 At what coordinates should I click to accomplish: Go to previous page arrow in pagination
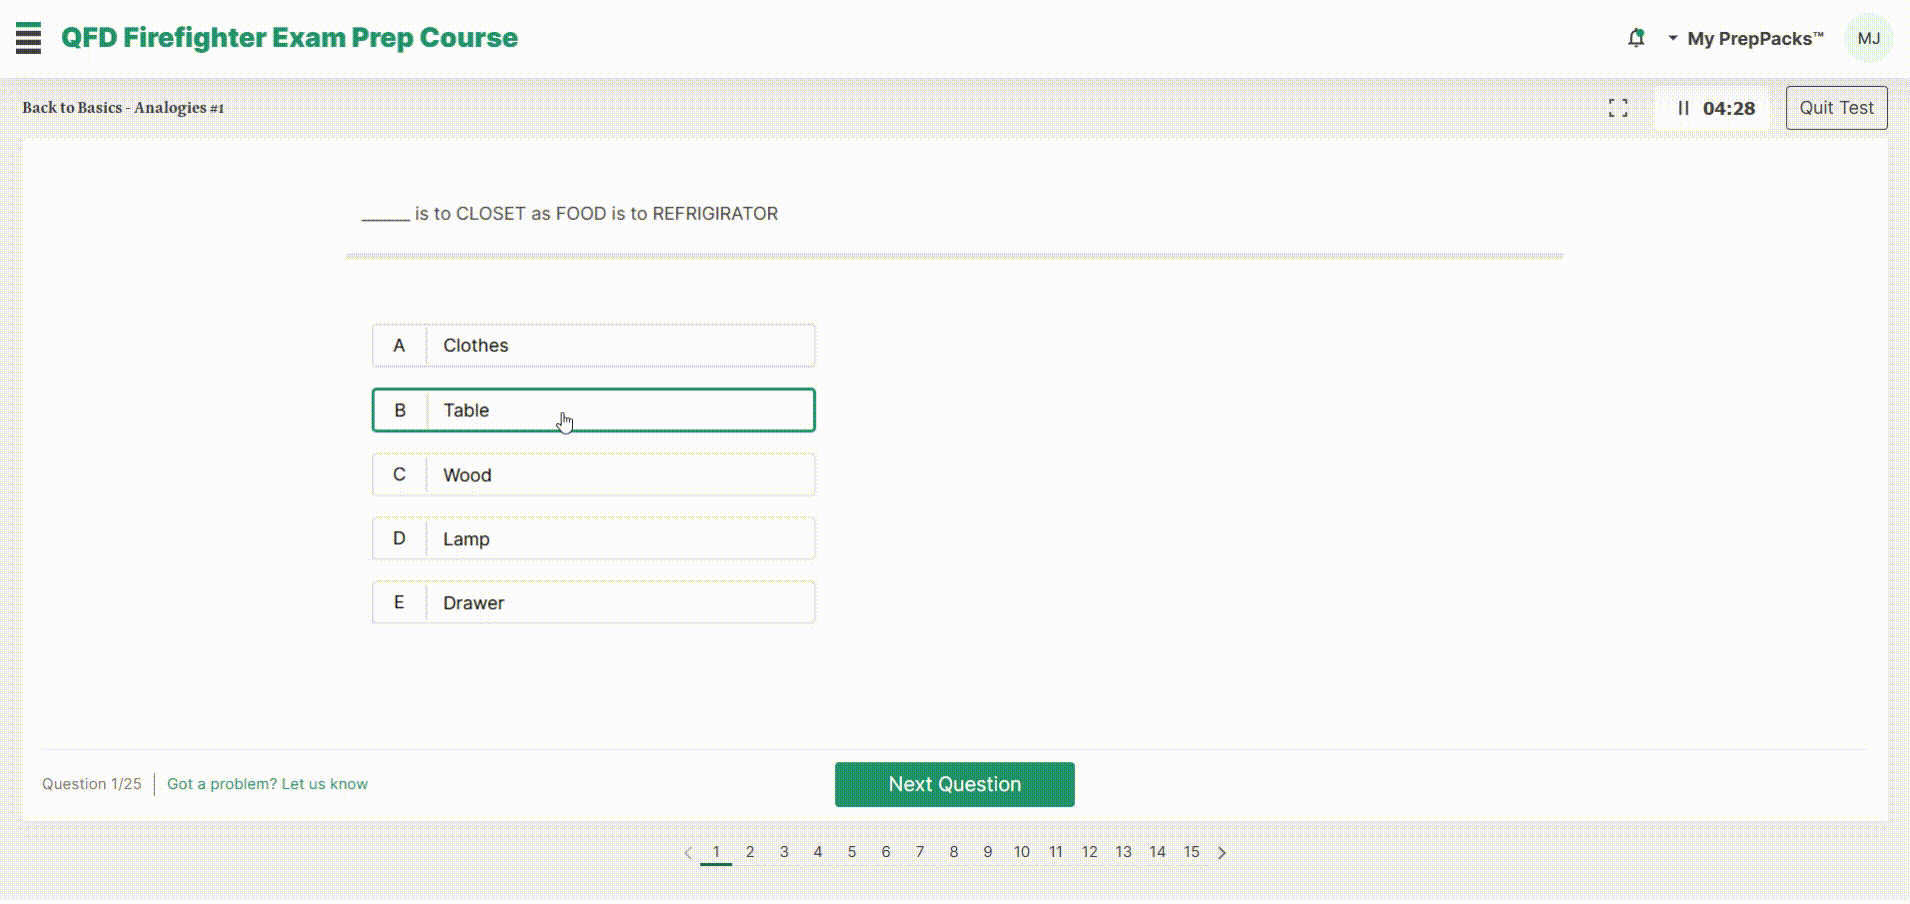(x=687, y=853)
